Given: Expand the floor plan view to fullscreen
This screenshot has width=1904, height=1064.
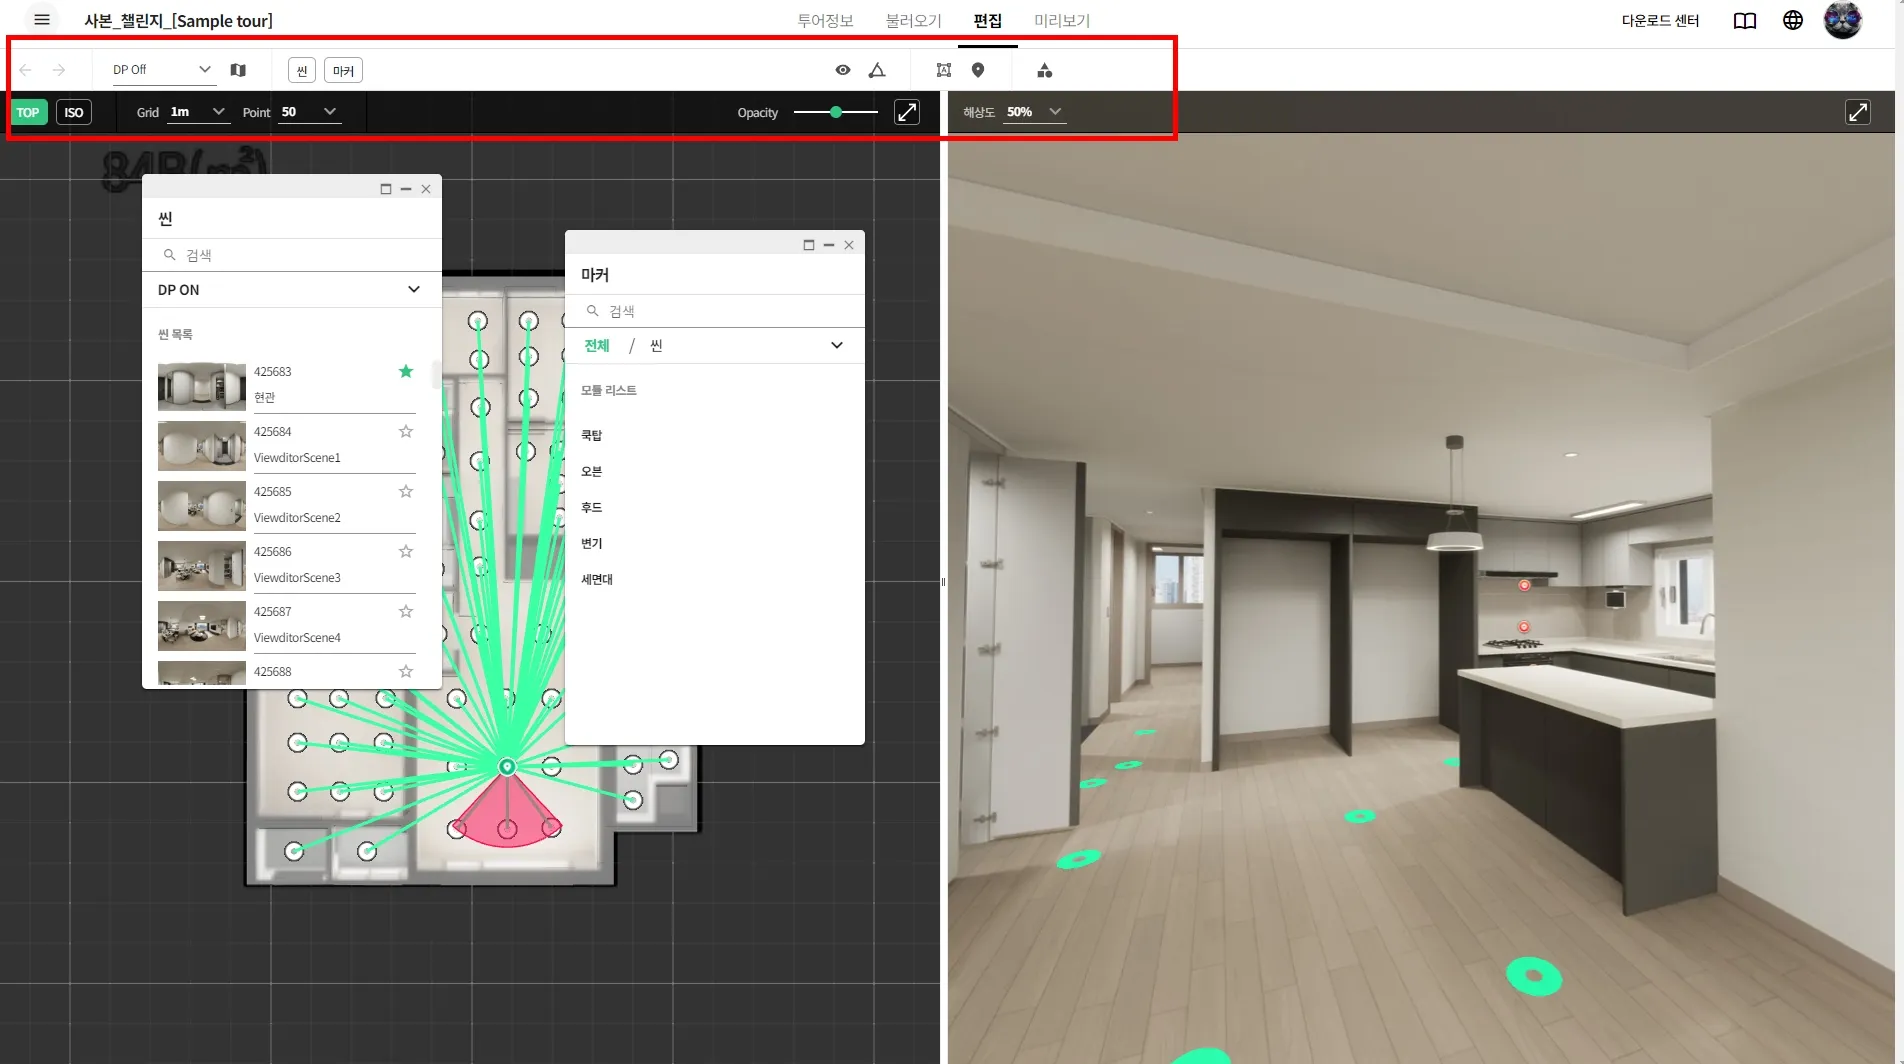Looking at the screenshot, I should point(907,112).
